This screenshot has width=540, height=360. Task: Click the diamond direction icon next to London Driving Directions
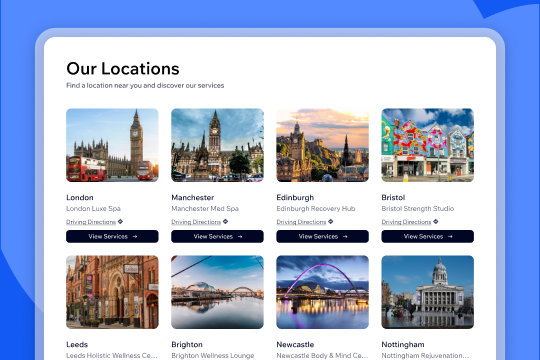(120, 222)
